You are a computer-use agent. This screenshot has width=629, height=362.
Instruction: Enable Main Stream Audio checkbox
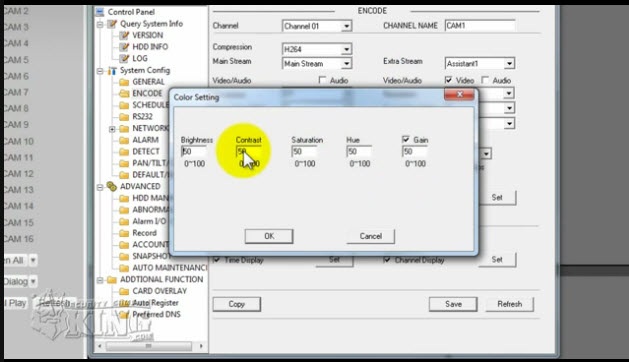point(322,80)
